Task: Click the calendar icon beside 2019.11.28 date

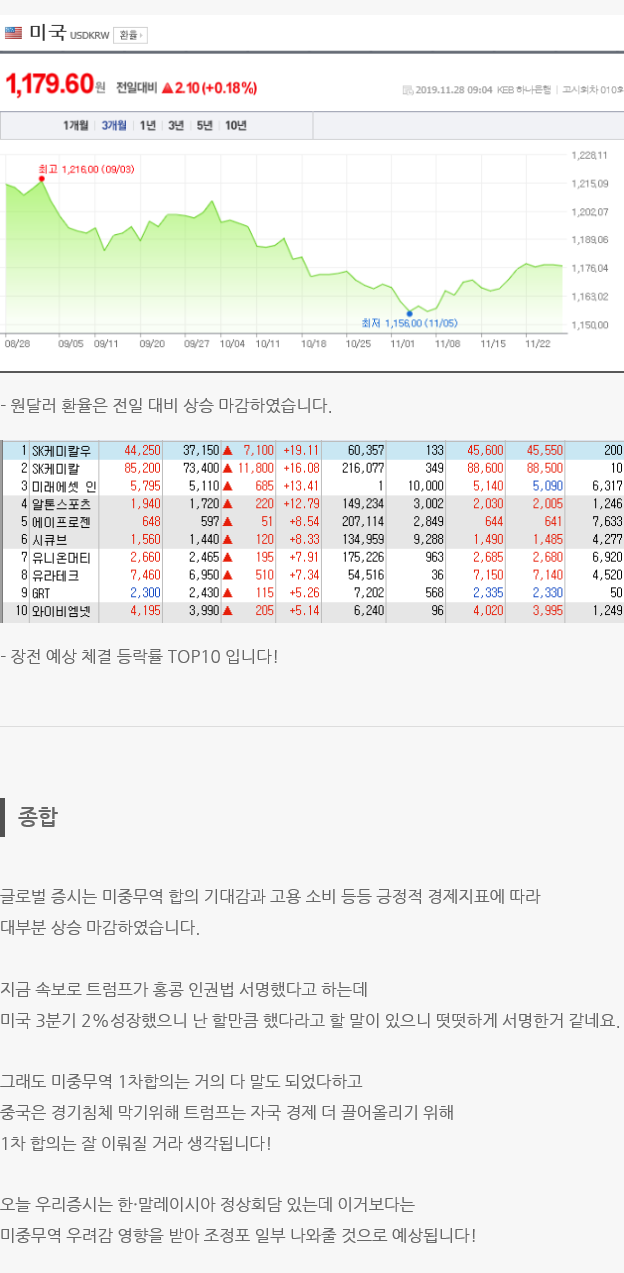Action: [408, 89]
